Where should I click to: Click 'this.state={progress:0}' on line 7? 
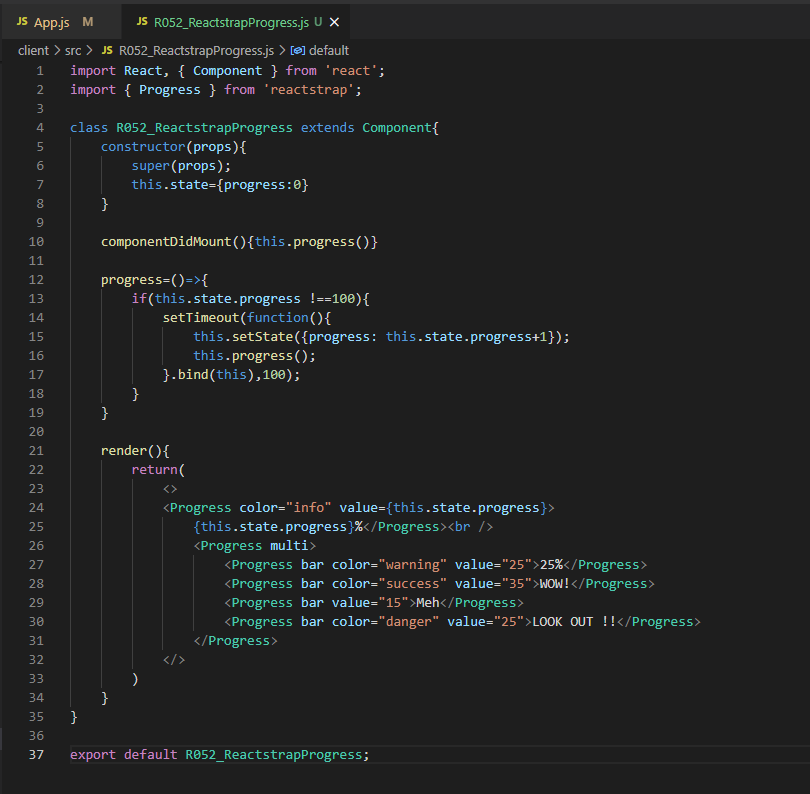(x=220, y=185)
